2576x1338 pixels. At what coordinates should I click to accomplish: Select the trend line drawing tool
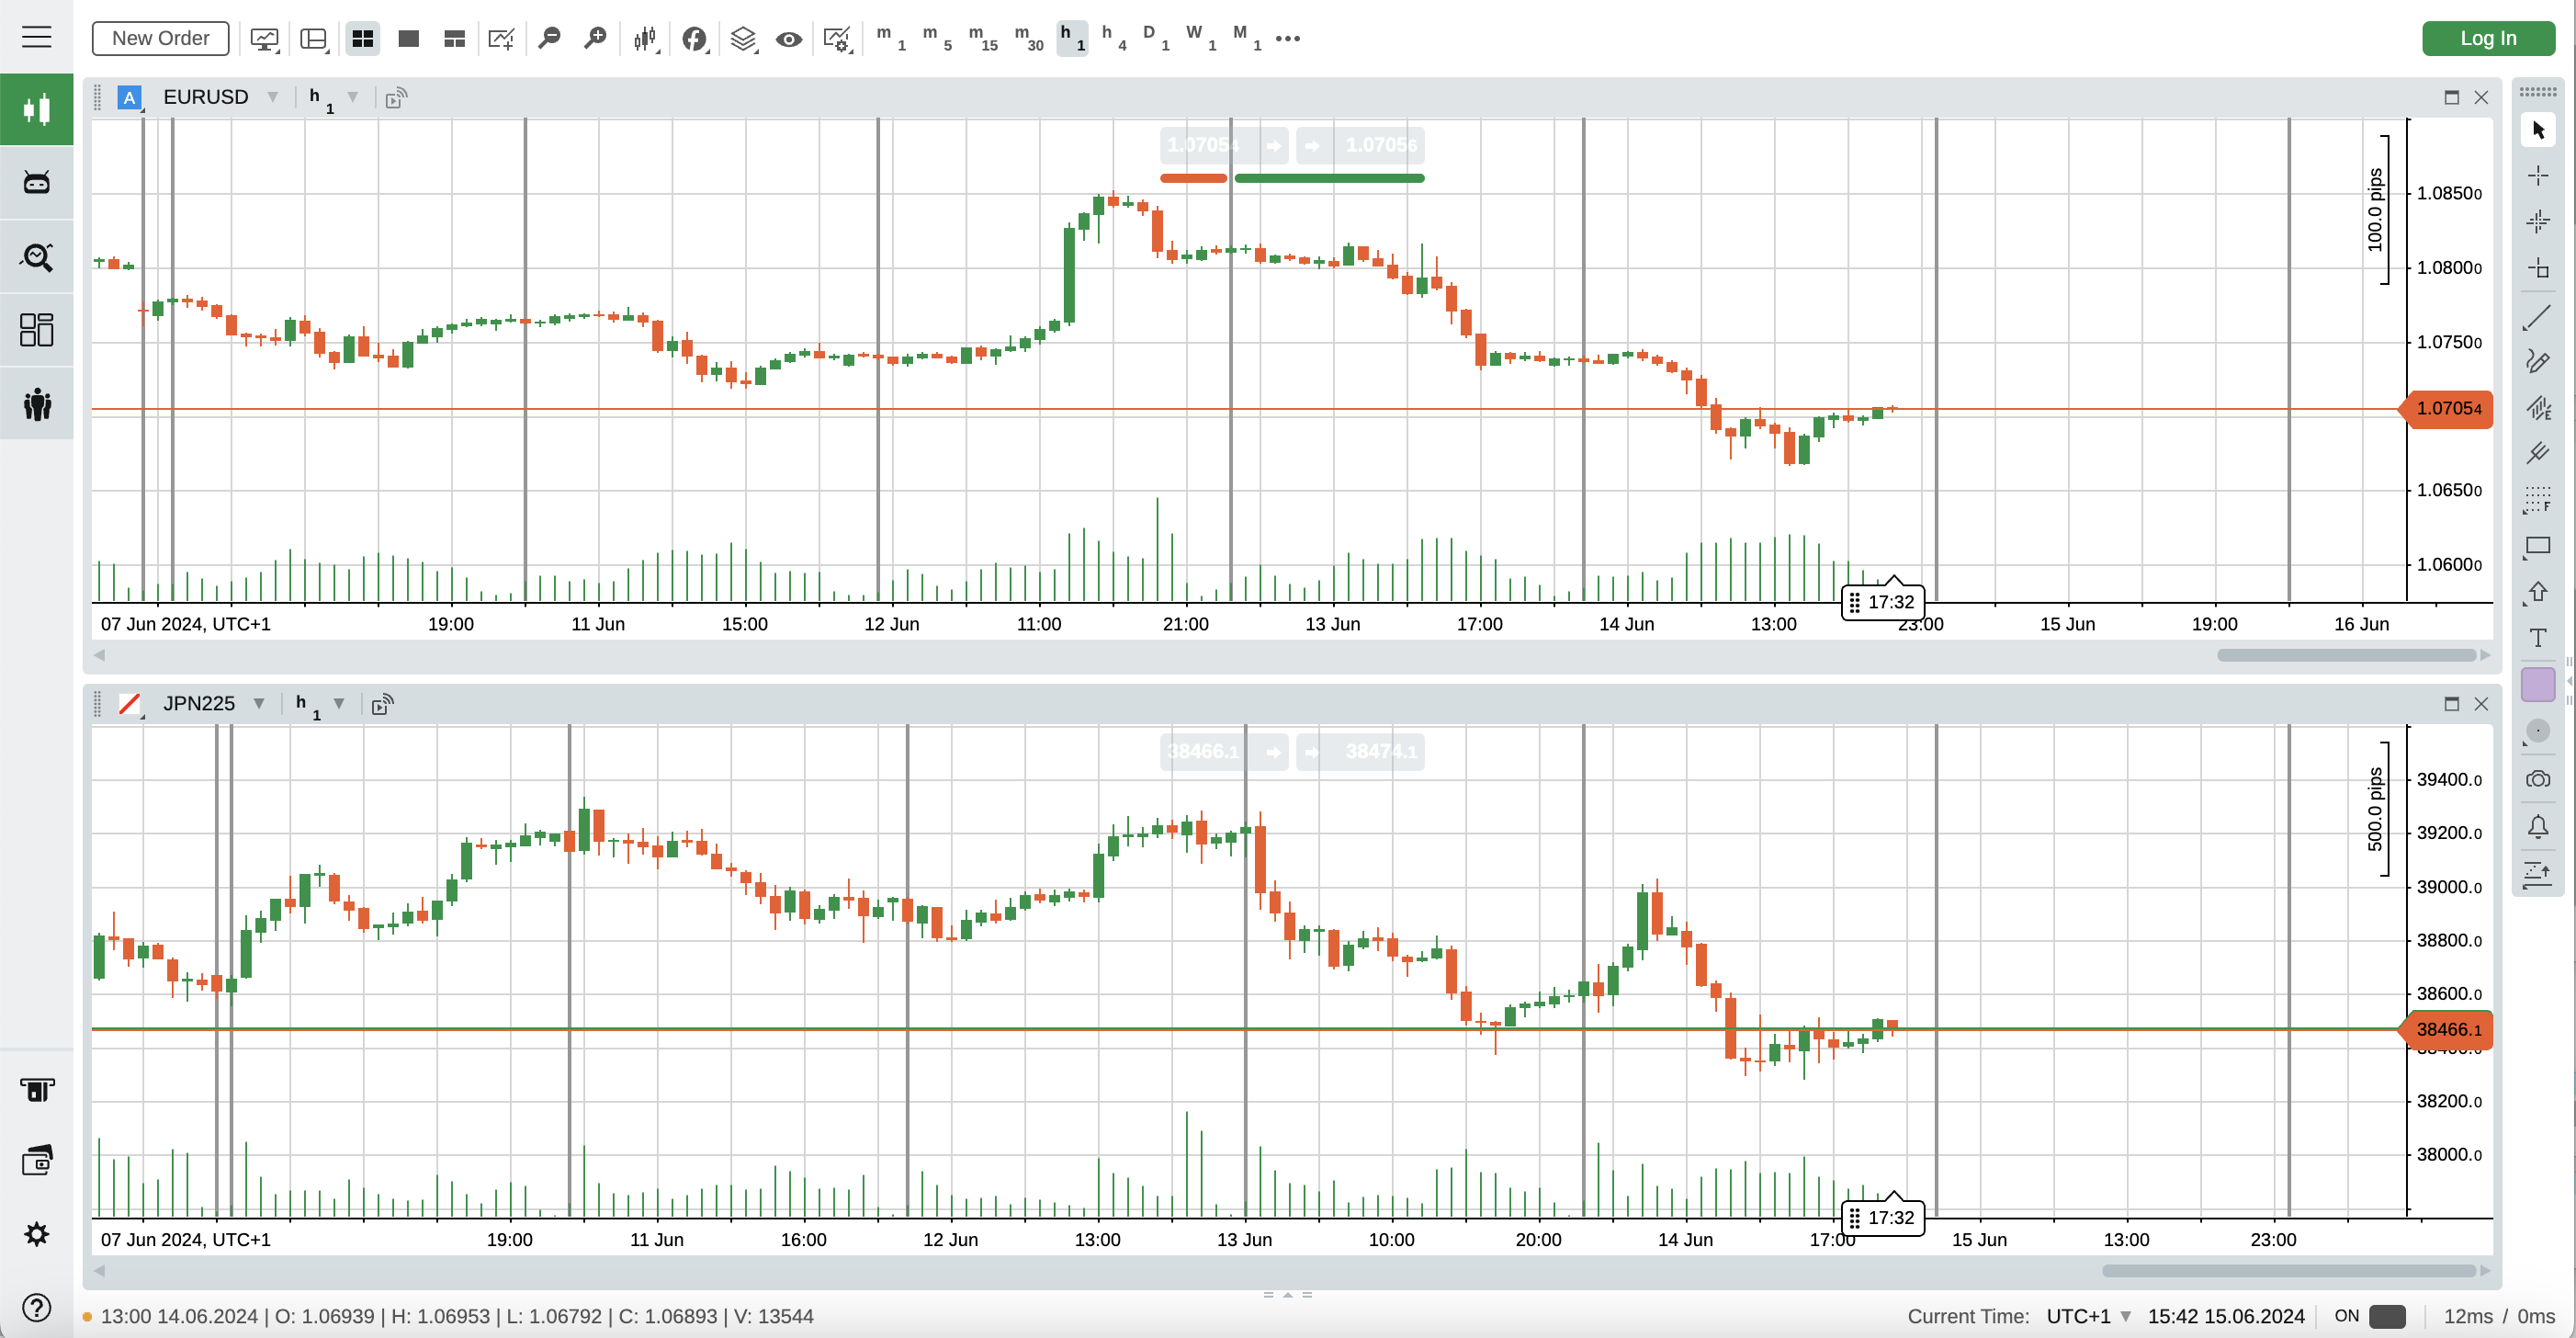tap(2538, 317)
